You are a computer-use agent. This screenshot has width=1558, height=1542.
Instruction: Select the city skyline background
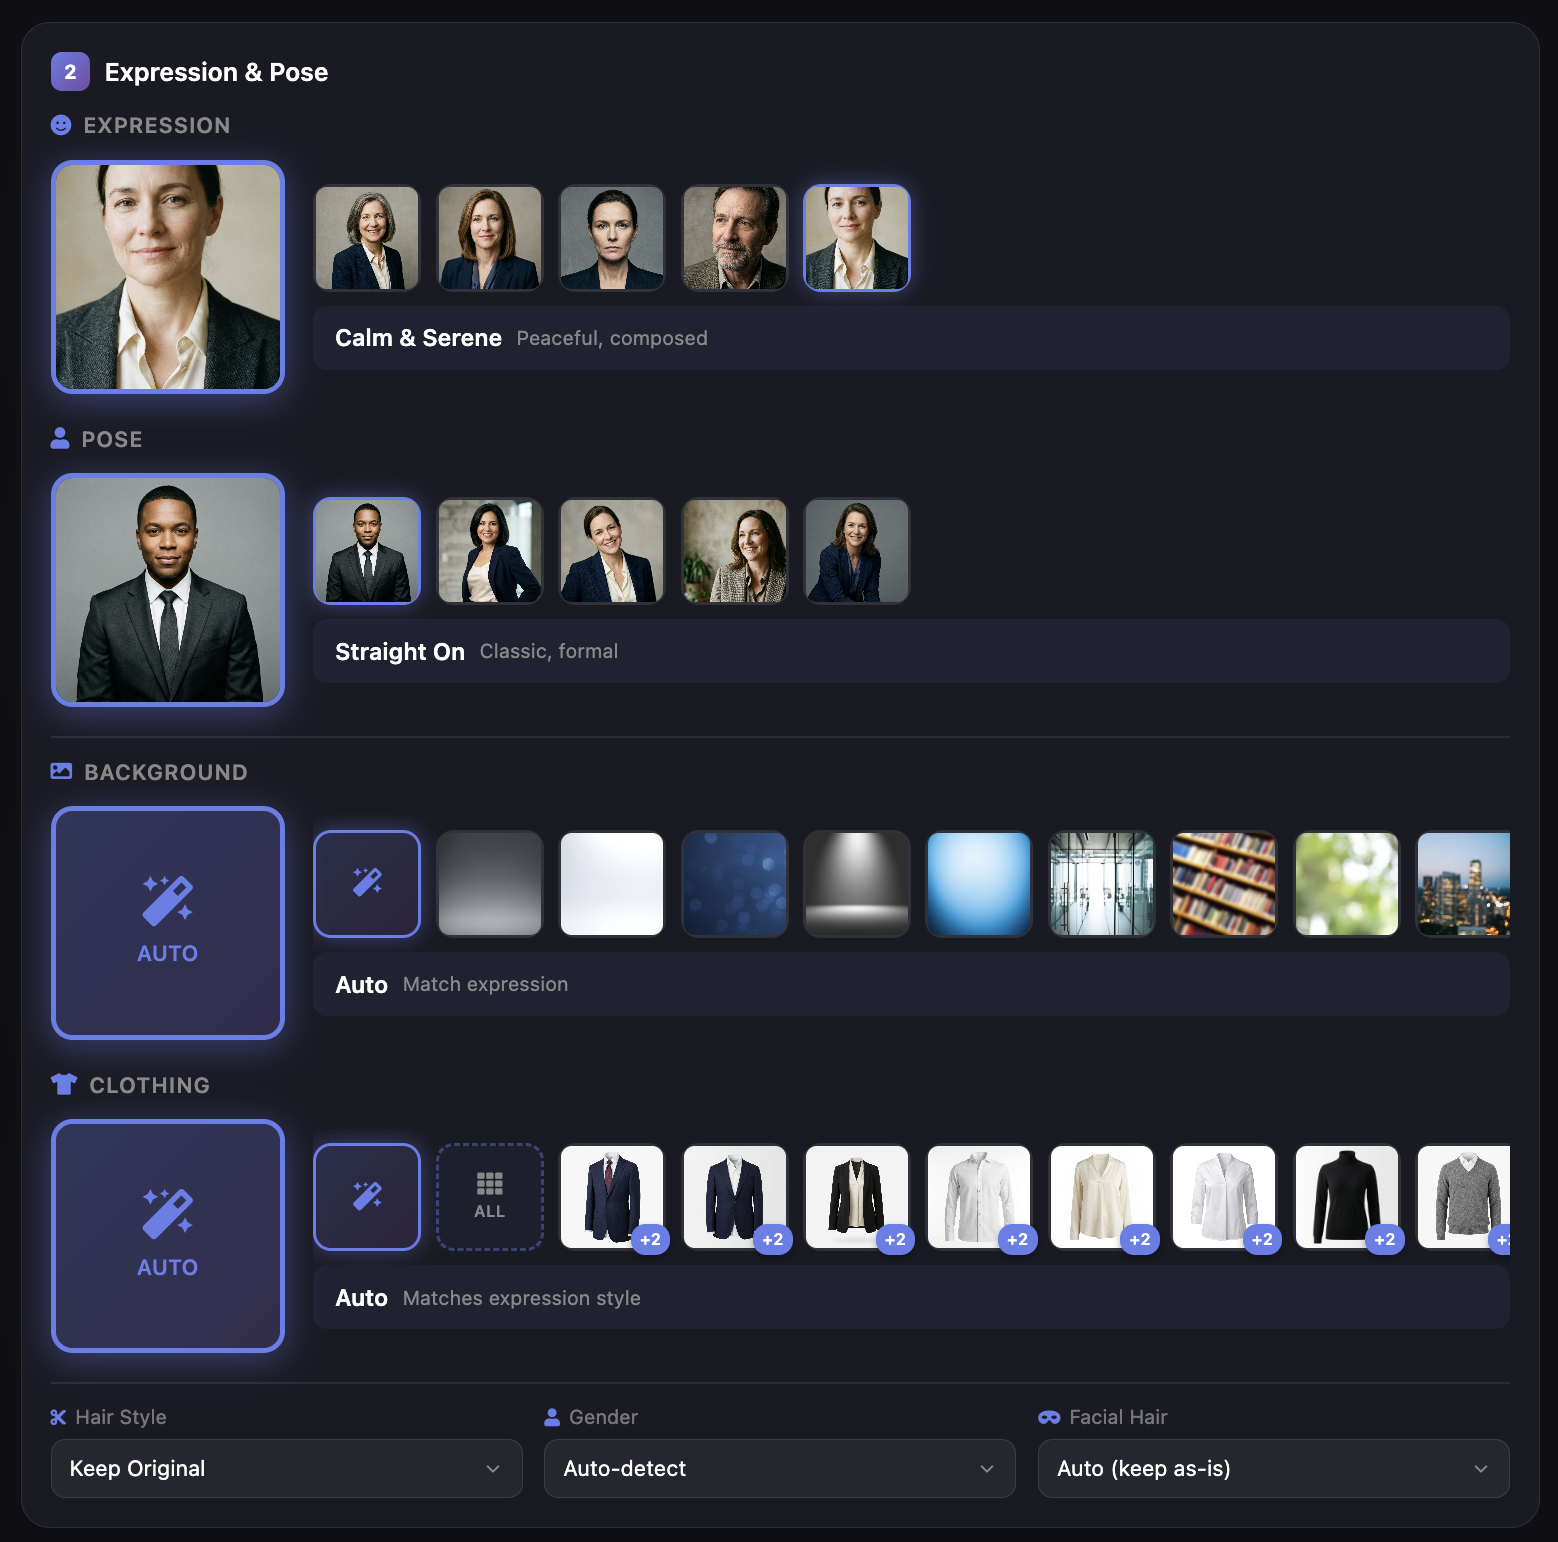coord(1464,884)
